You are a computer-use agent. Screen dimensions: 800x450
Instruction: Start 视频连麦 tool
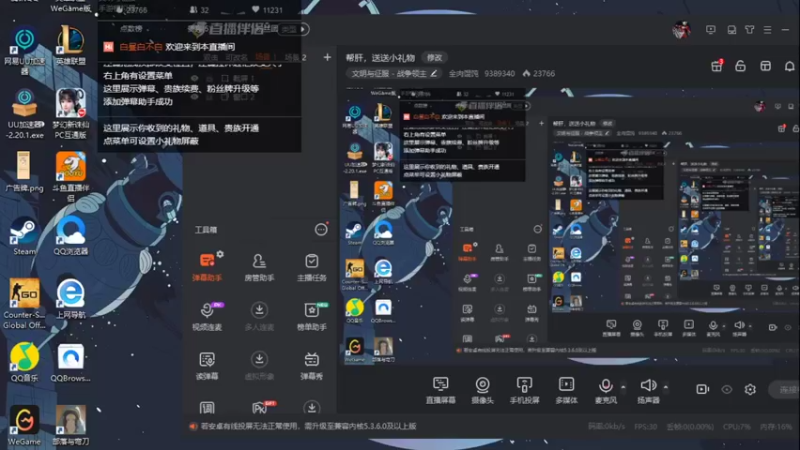207,316
